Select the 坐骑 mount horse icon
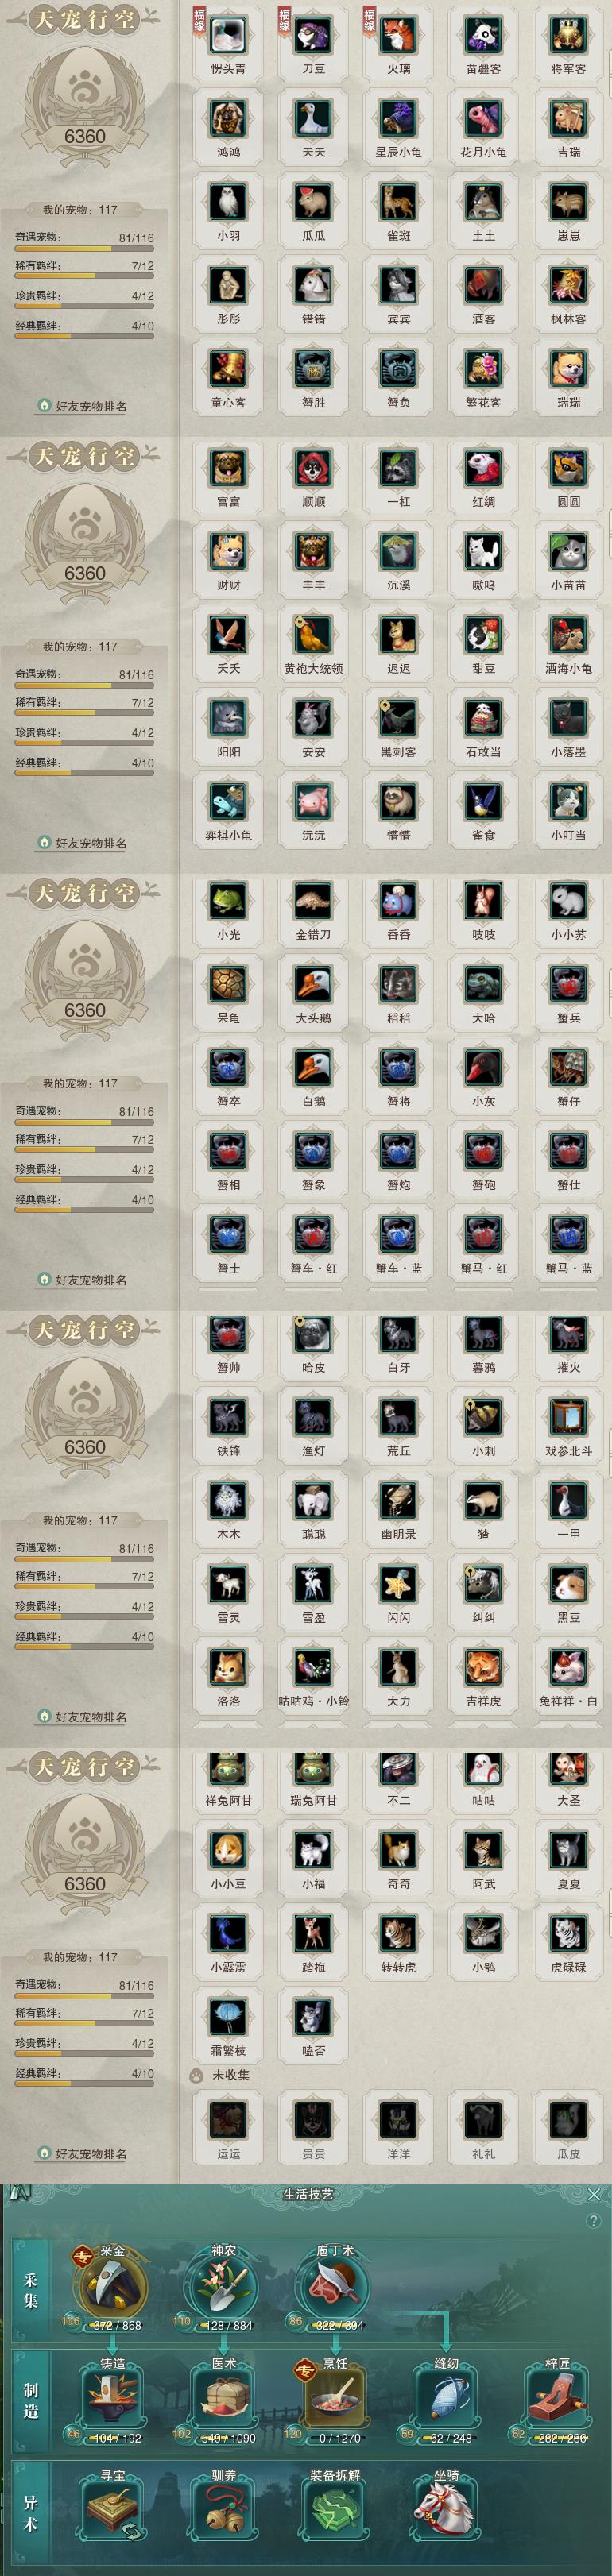 [x=446, y=2509]
